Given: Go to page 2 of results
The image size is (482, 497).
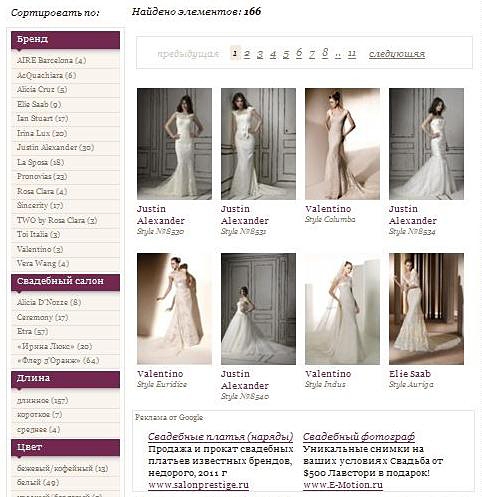Looking at the screenshot, I should (247, 54).
